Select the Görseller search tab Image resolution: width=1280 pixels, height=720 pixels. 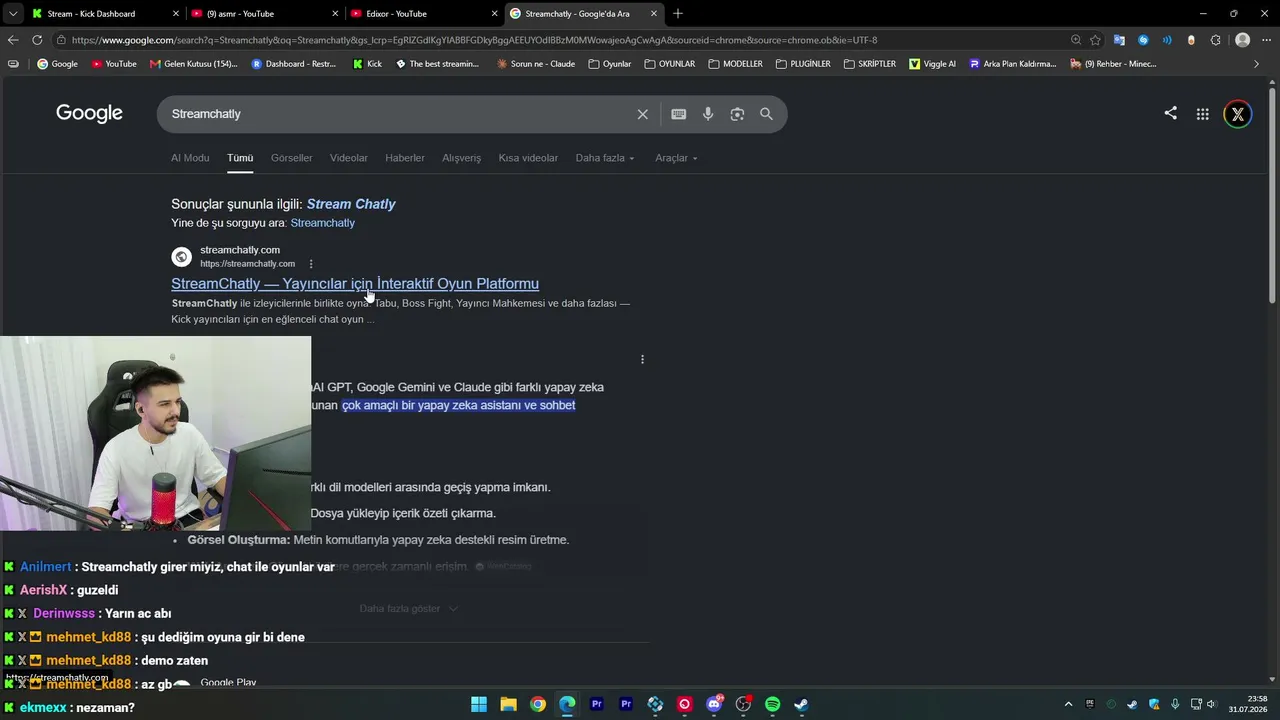(x=292, y=158)
